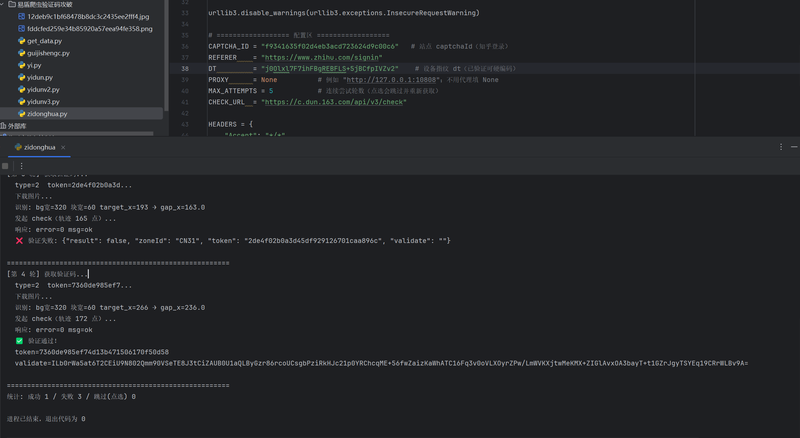Click the project tree horizontal scrollbar
The image size is (800, 438).
tap(77, 134)
